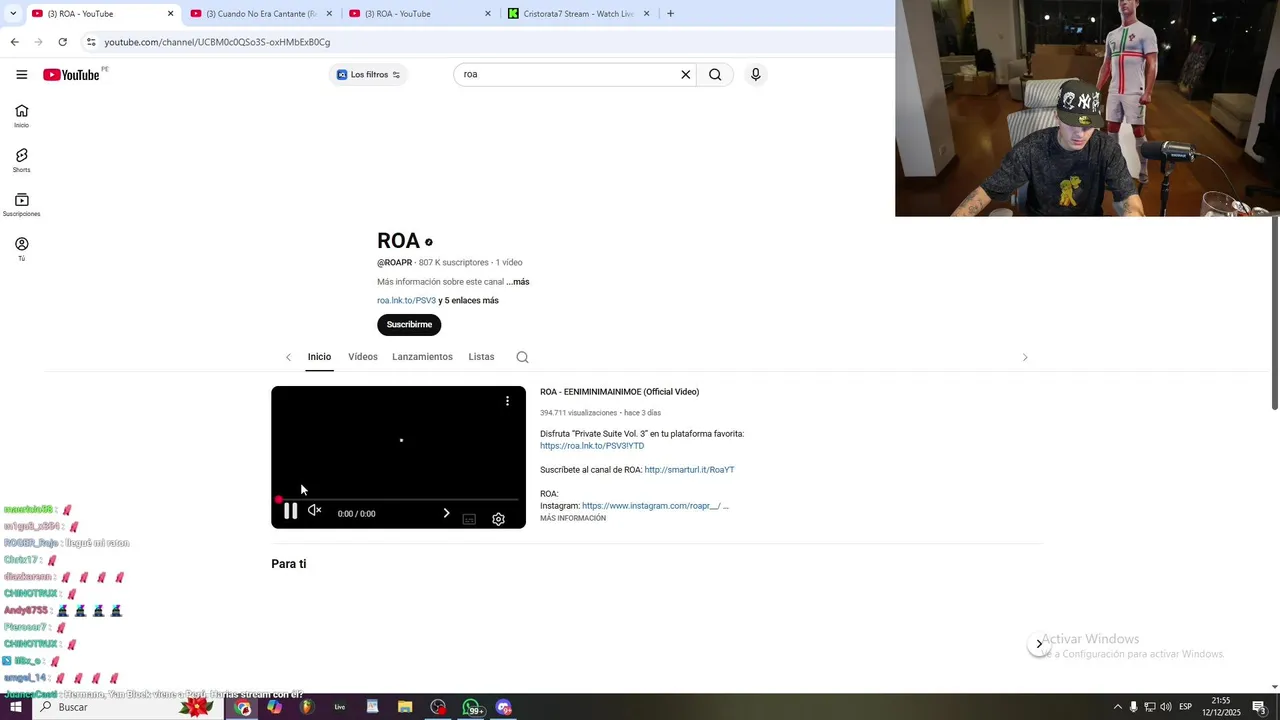Image resolution: width=1280 pixels, height=720 pixels.
Task: Open the roa.lnk.to/PSV3 channel link
Action: click(406, 301)
